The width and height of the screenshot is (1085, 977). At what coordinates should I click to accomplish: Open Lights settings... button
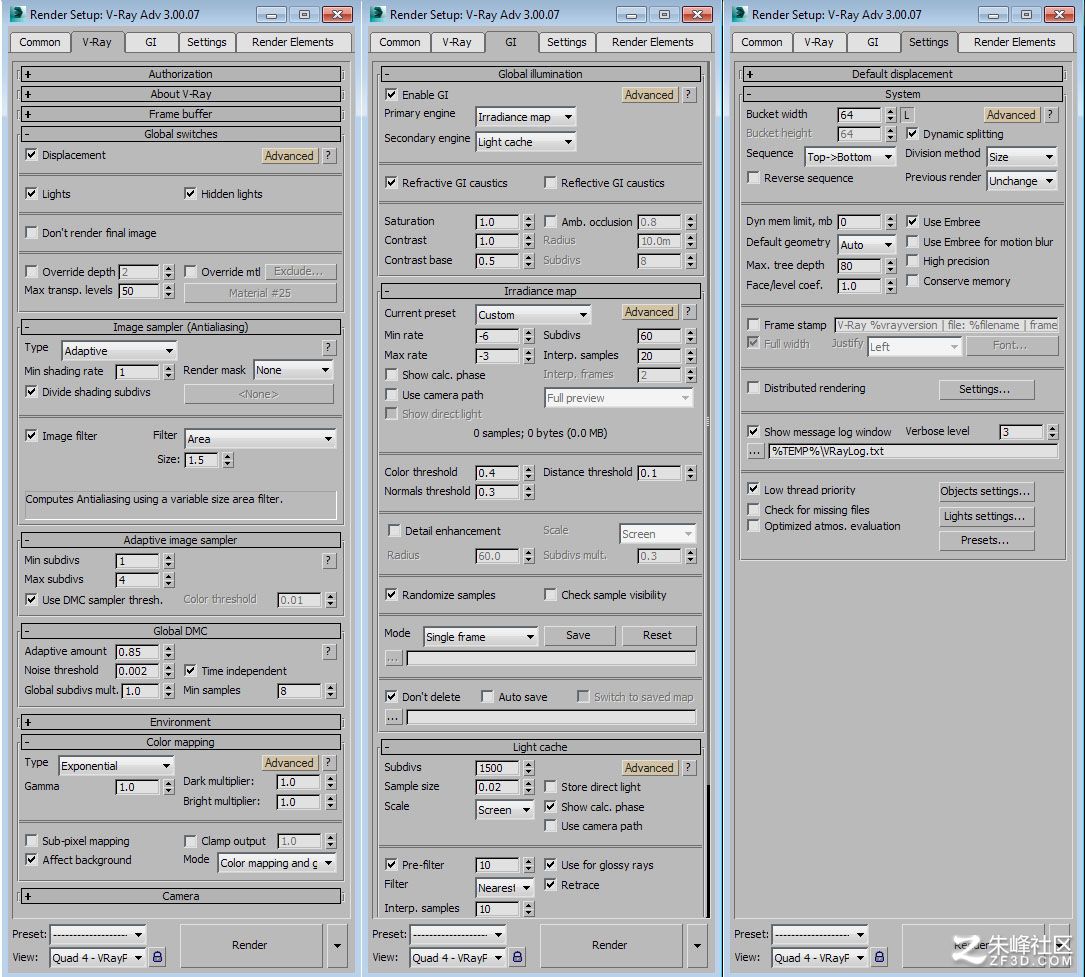[985, 516]
